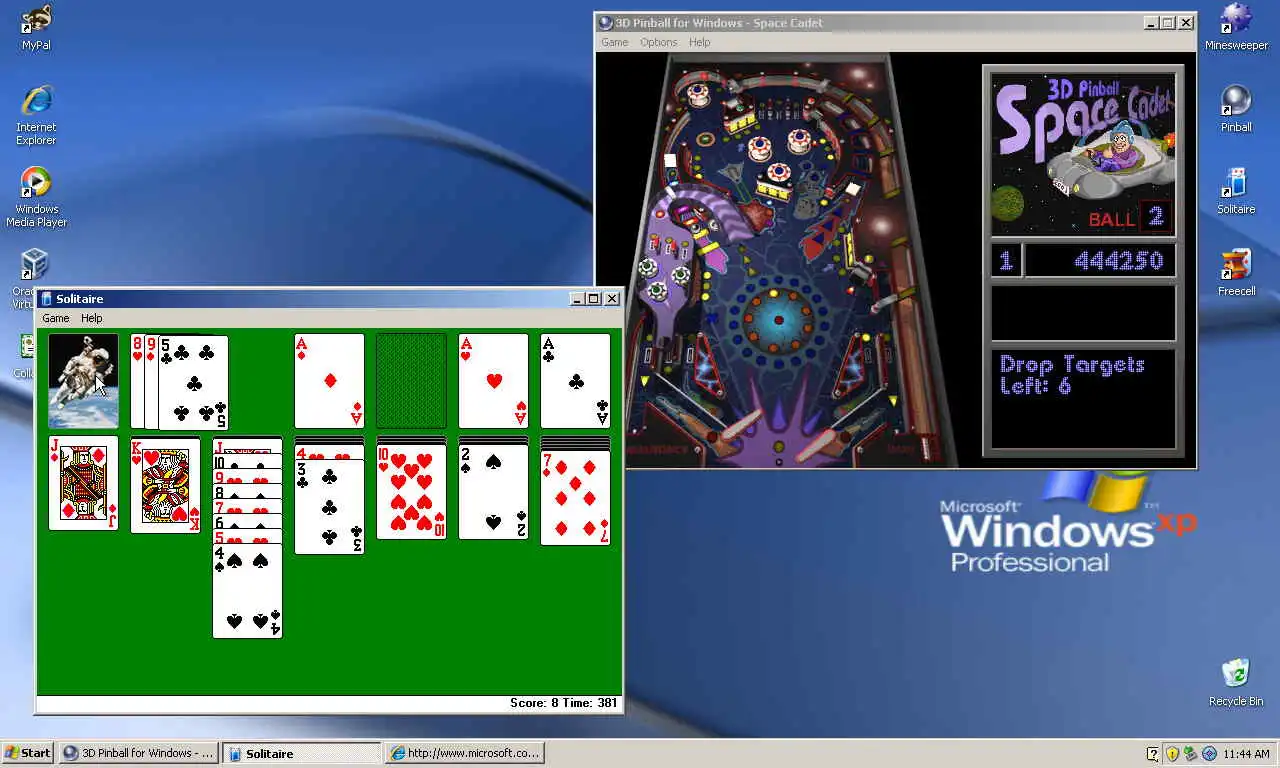Click the Solitaire Score and Time status text

[x=565, y=703]
